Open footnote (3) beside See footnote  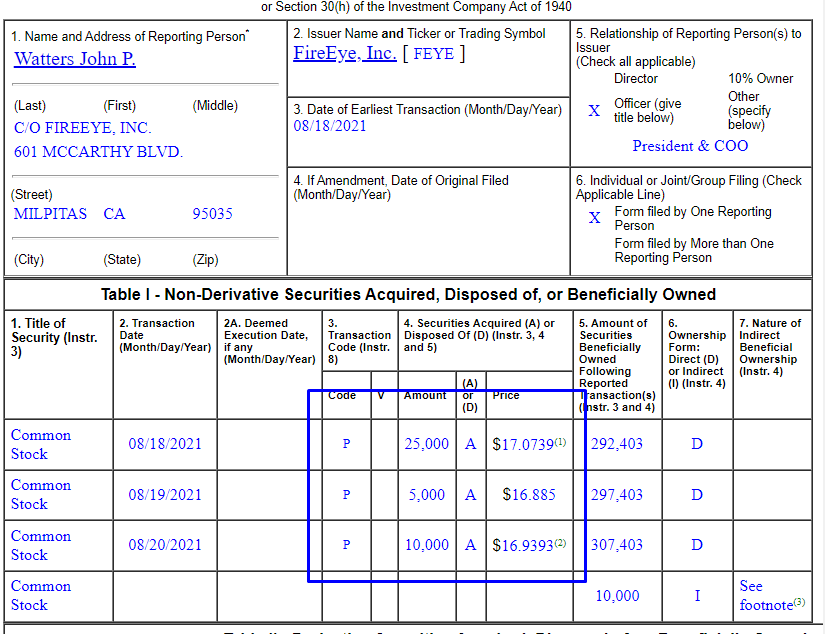[x=799, y=602]
